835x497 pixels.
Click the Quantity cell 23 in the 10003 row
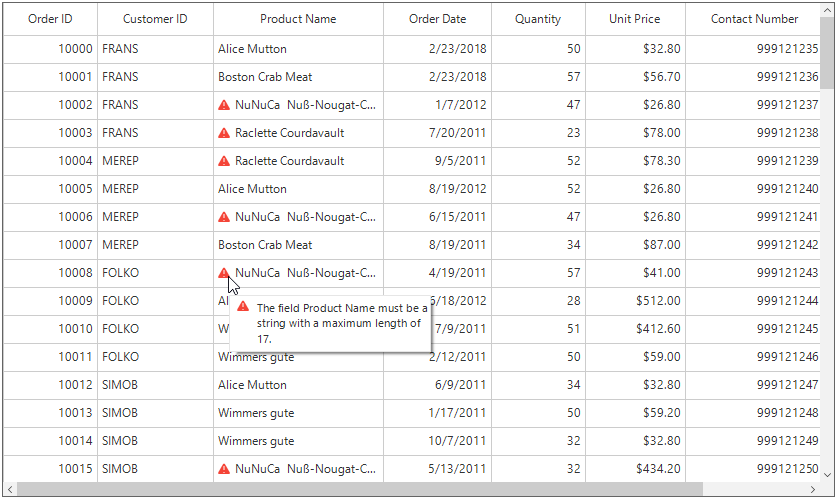(x=538, y=133)
